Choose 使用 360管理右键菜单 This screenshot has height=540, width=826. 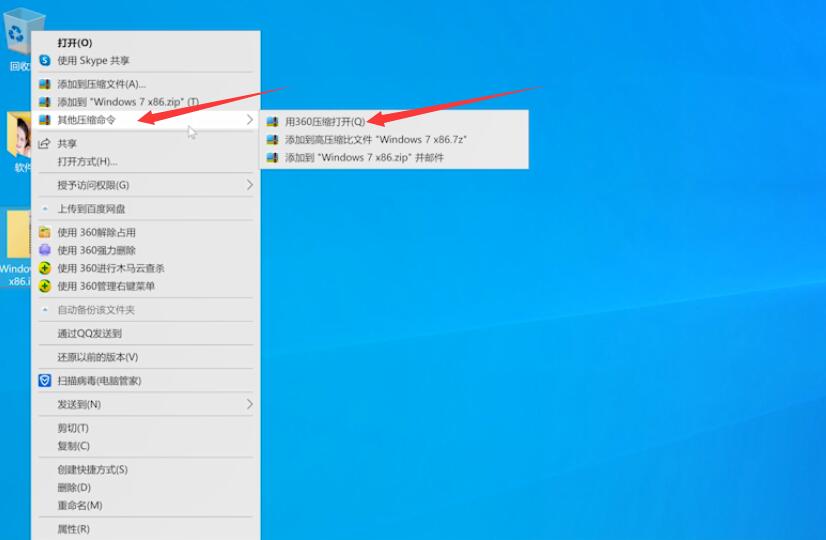[145, 286]
